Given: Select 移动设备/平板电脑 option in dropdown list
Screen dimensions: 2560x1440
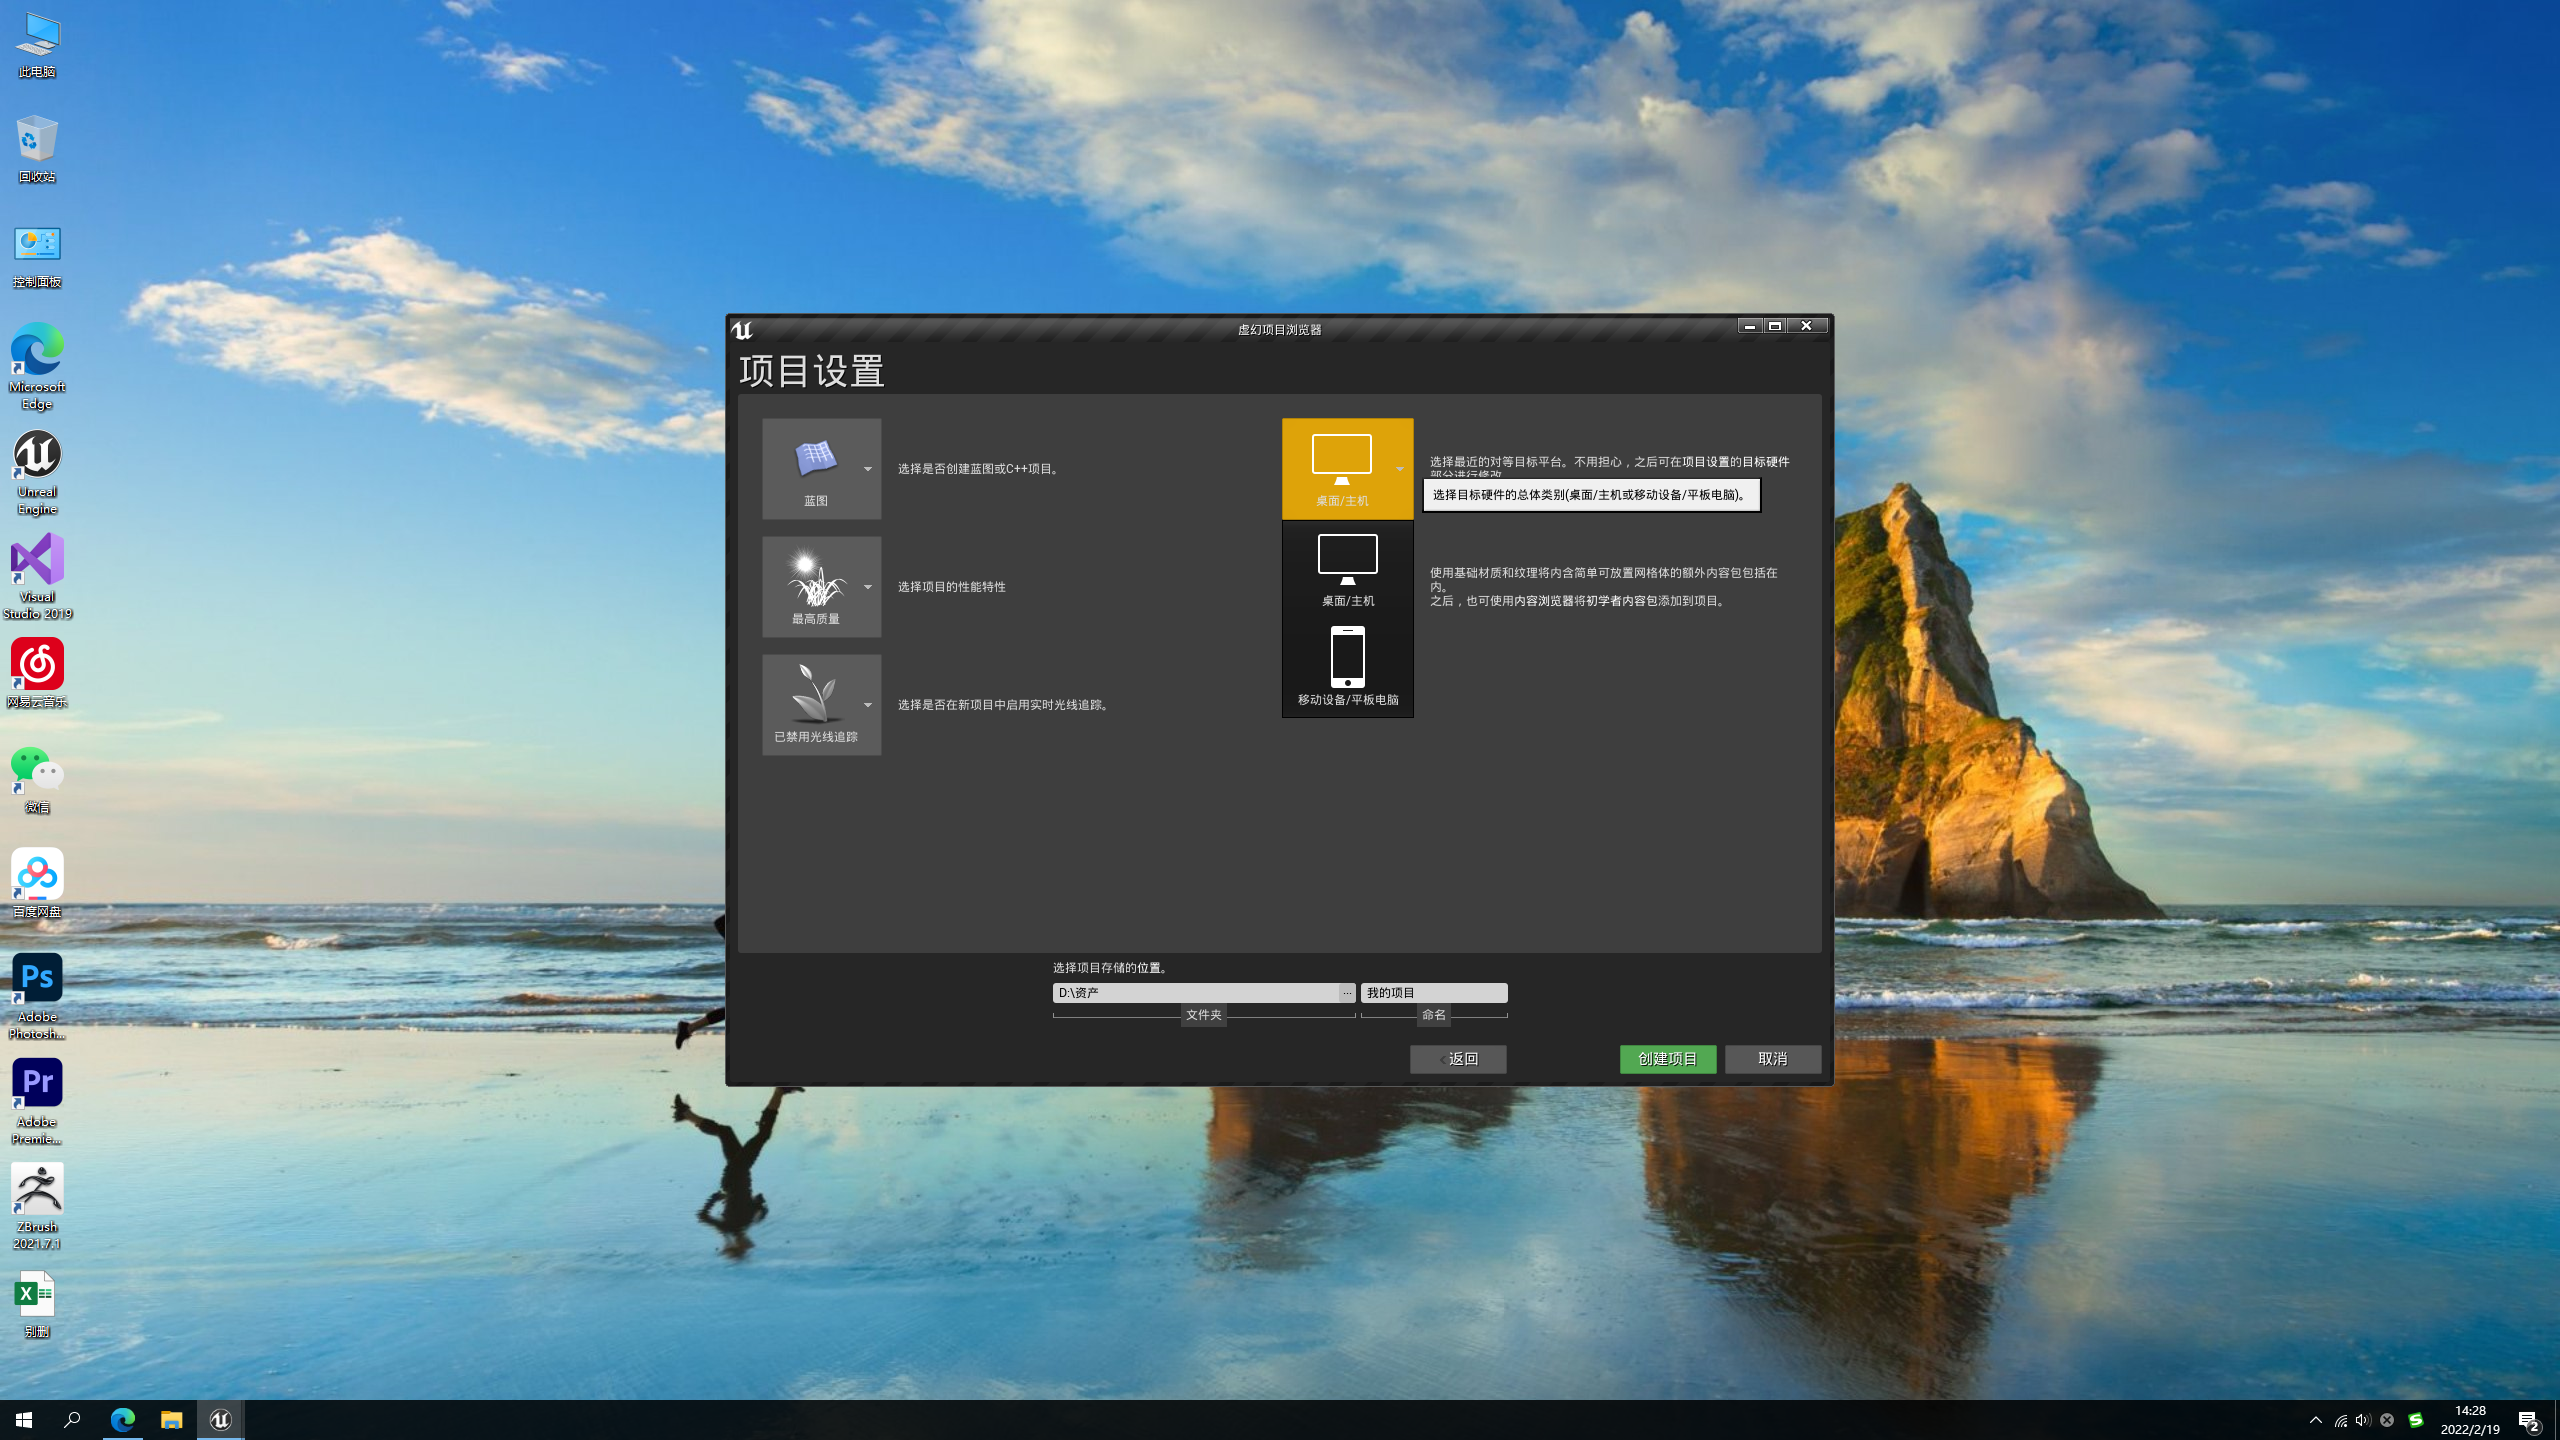Looking at the screenshot, I should tap(1347, 667).
